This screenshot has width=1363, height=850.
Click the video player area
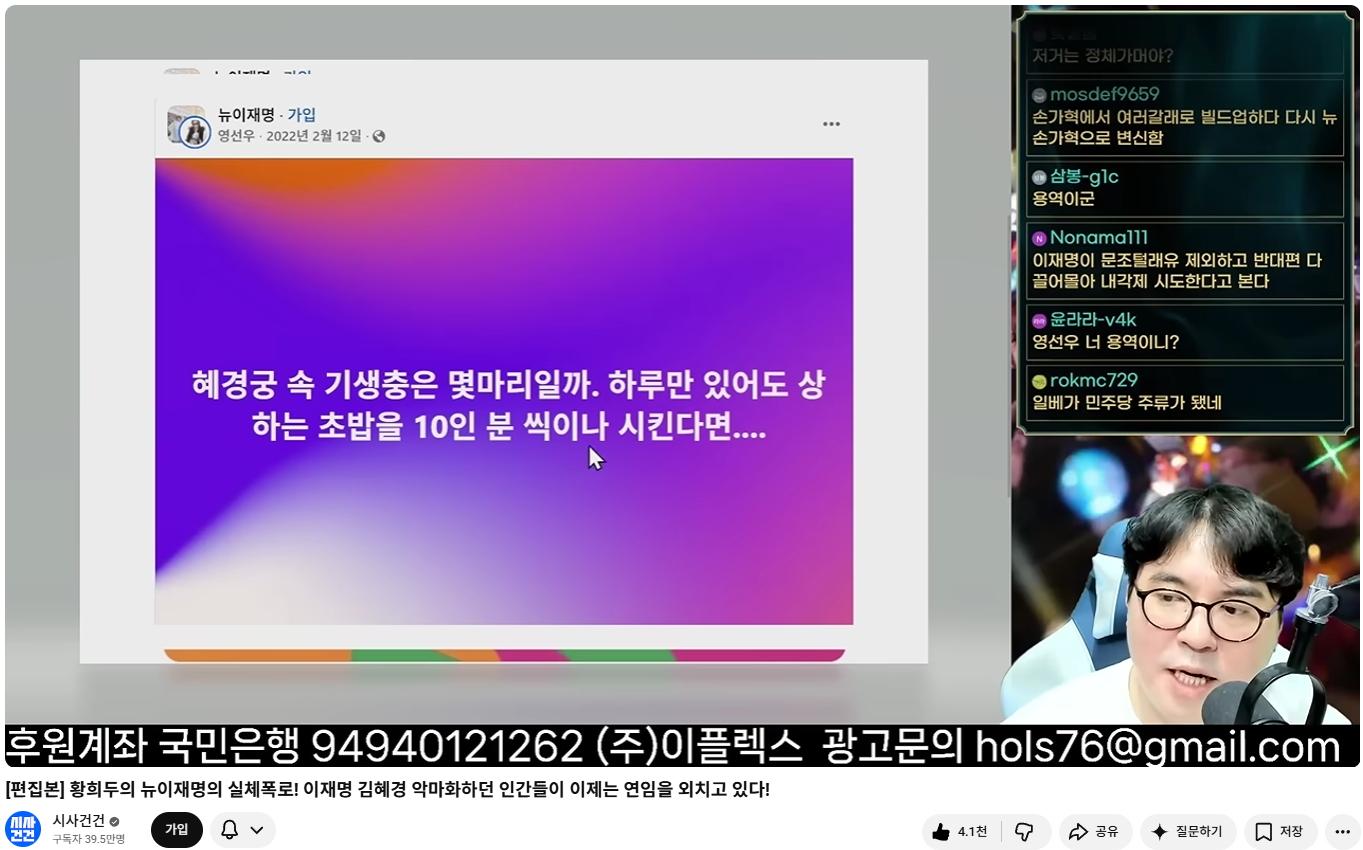point(682,385)
